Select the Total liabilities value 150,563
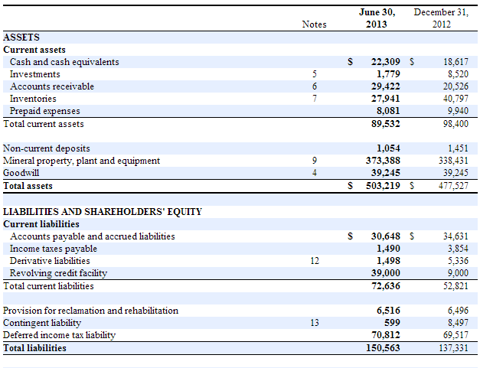480x368 pixels. click(x=383, y=348)
